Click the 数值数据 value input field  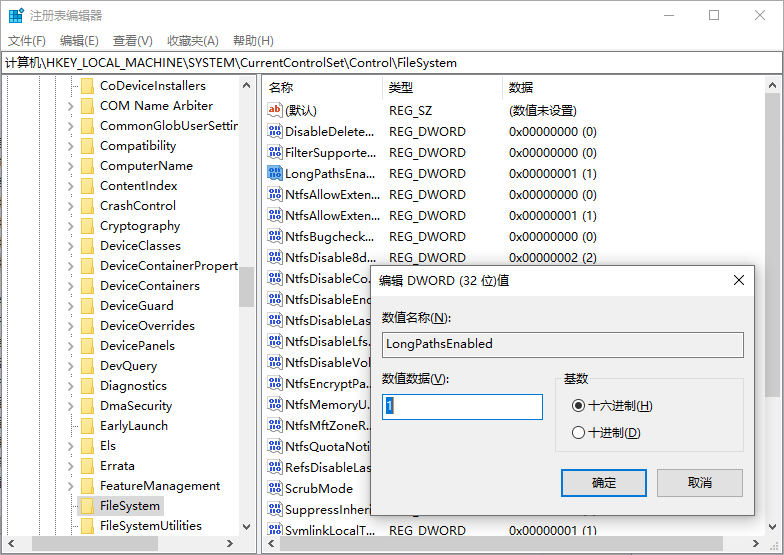(x=462, y=406)
